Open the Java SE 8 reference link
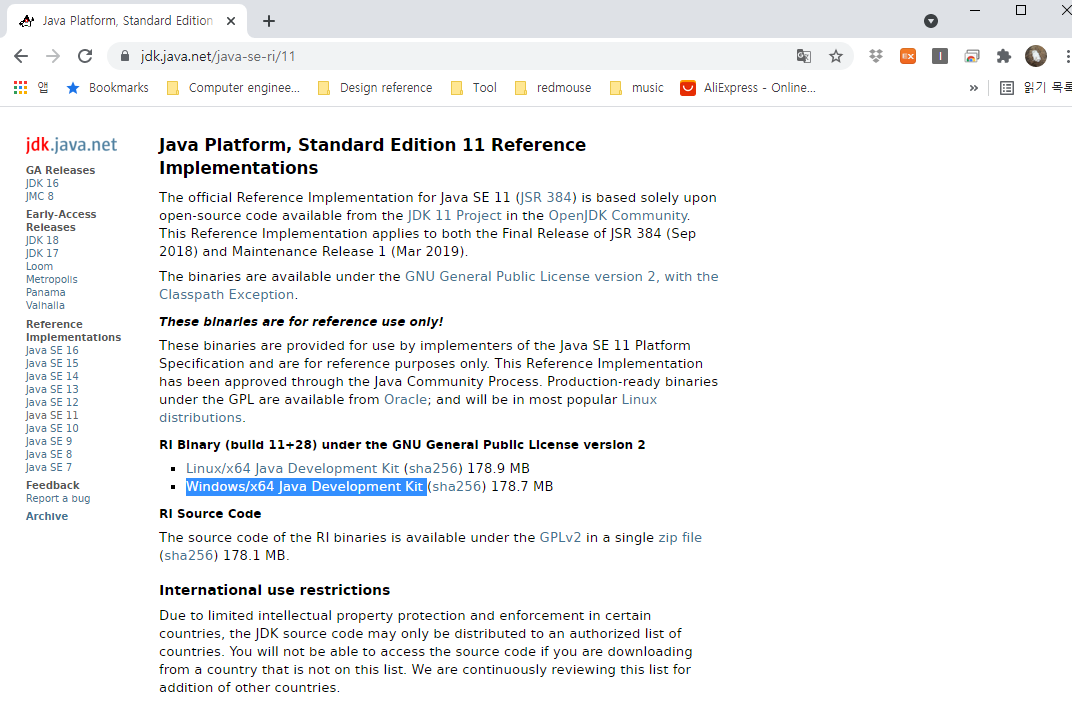 [x=49, y=454]
